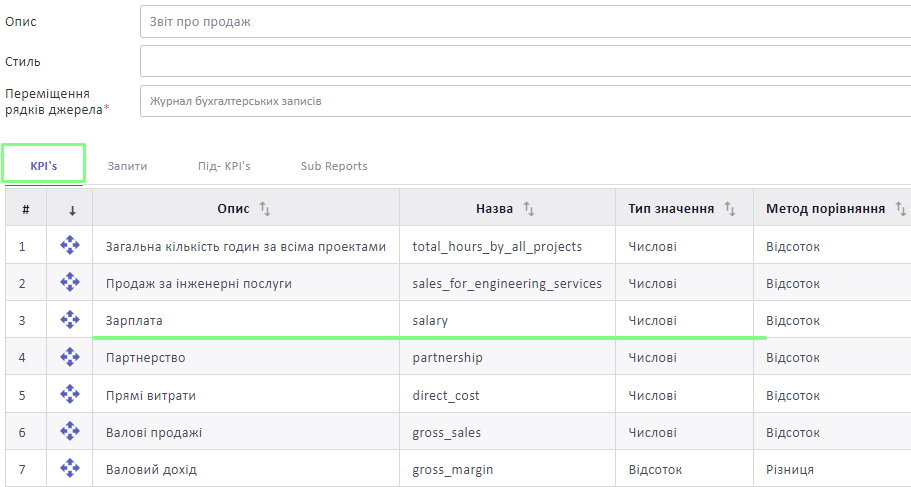Sort table by Назва column
911x487 pixels.
click(529, 209)
